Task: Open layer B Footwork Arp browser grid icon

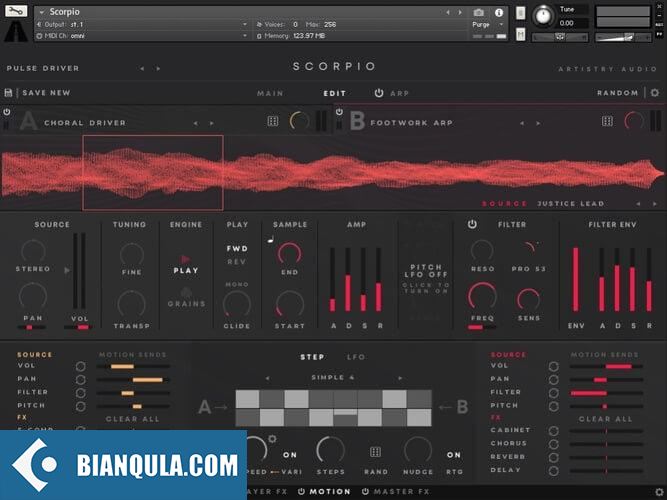Action: 607,121
